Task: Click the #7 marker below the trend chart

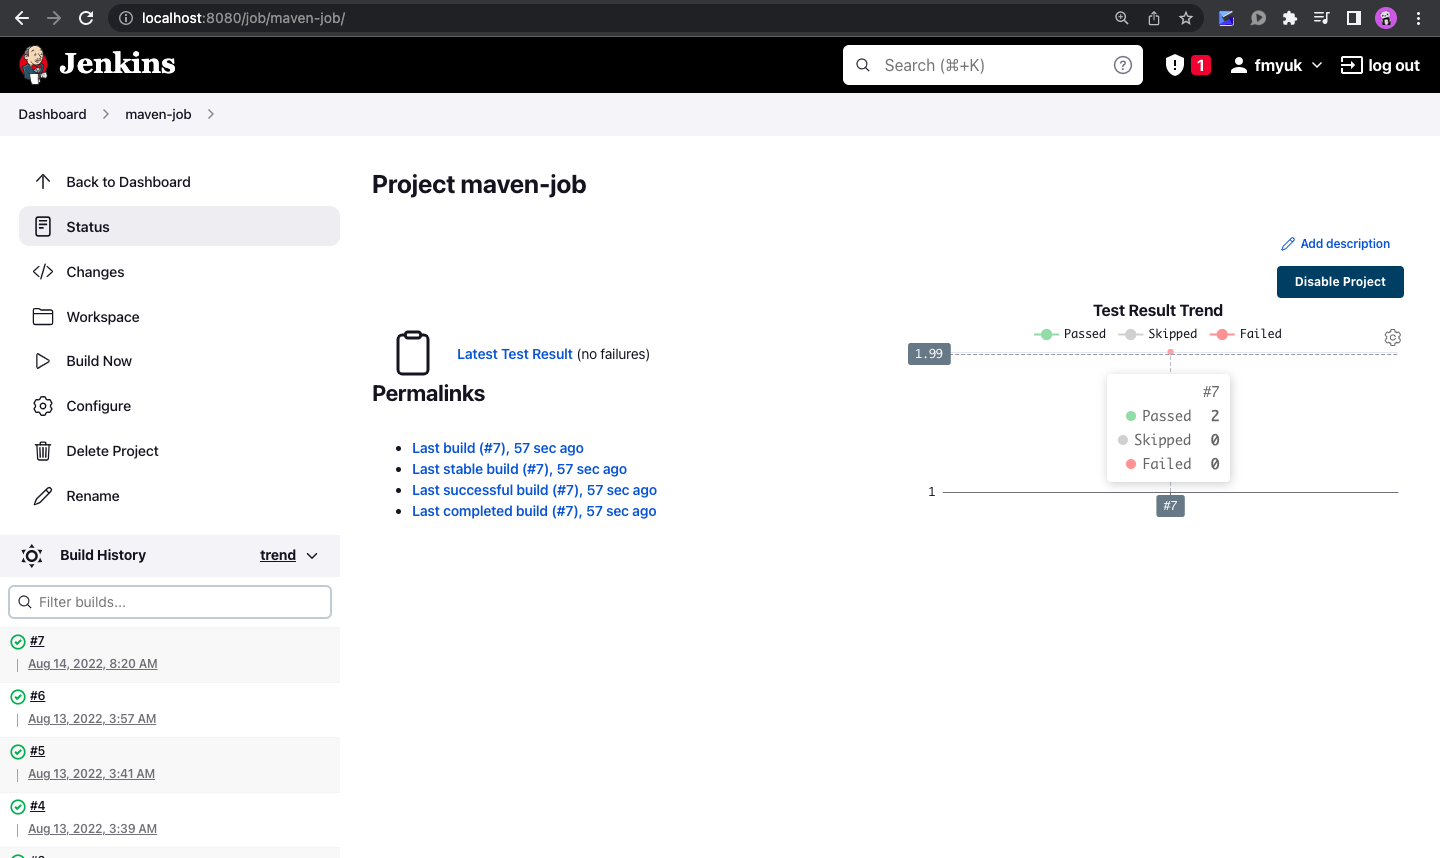Action: pyautogui.click(x=1170, y=506)
